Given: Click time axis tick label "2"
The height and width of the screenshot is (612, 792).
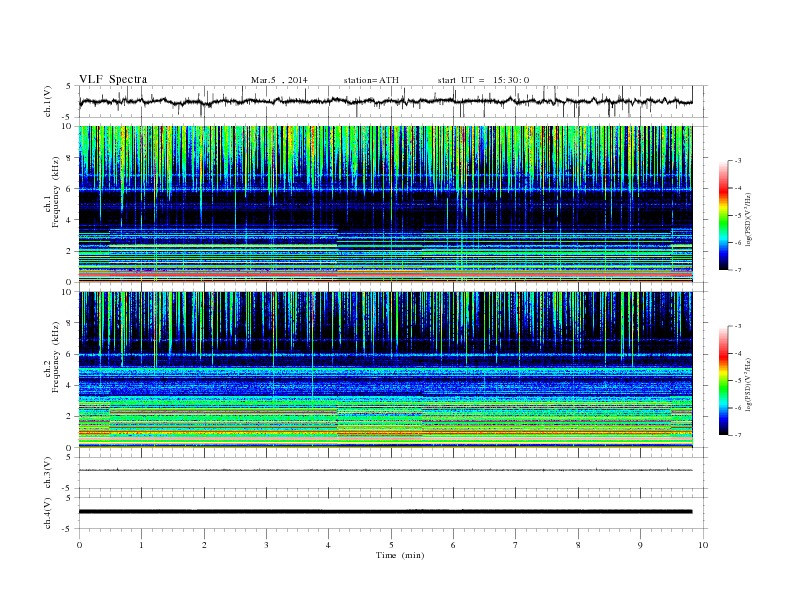Looking at the screenshot, I should (x=204, y=545).
